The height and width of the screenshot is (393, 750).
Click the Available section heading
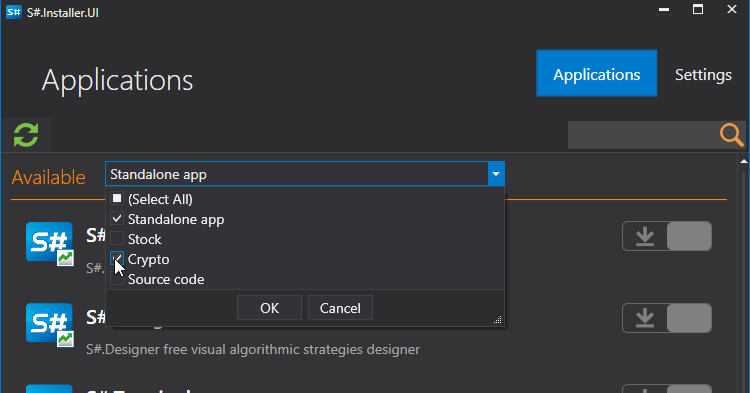point(48,177)
